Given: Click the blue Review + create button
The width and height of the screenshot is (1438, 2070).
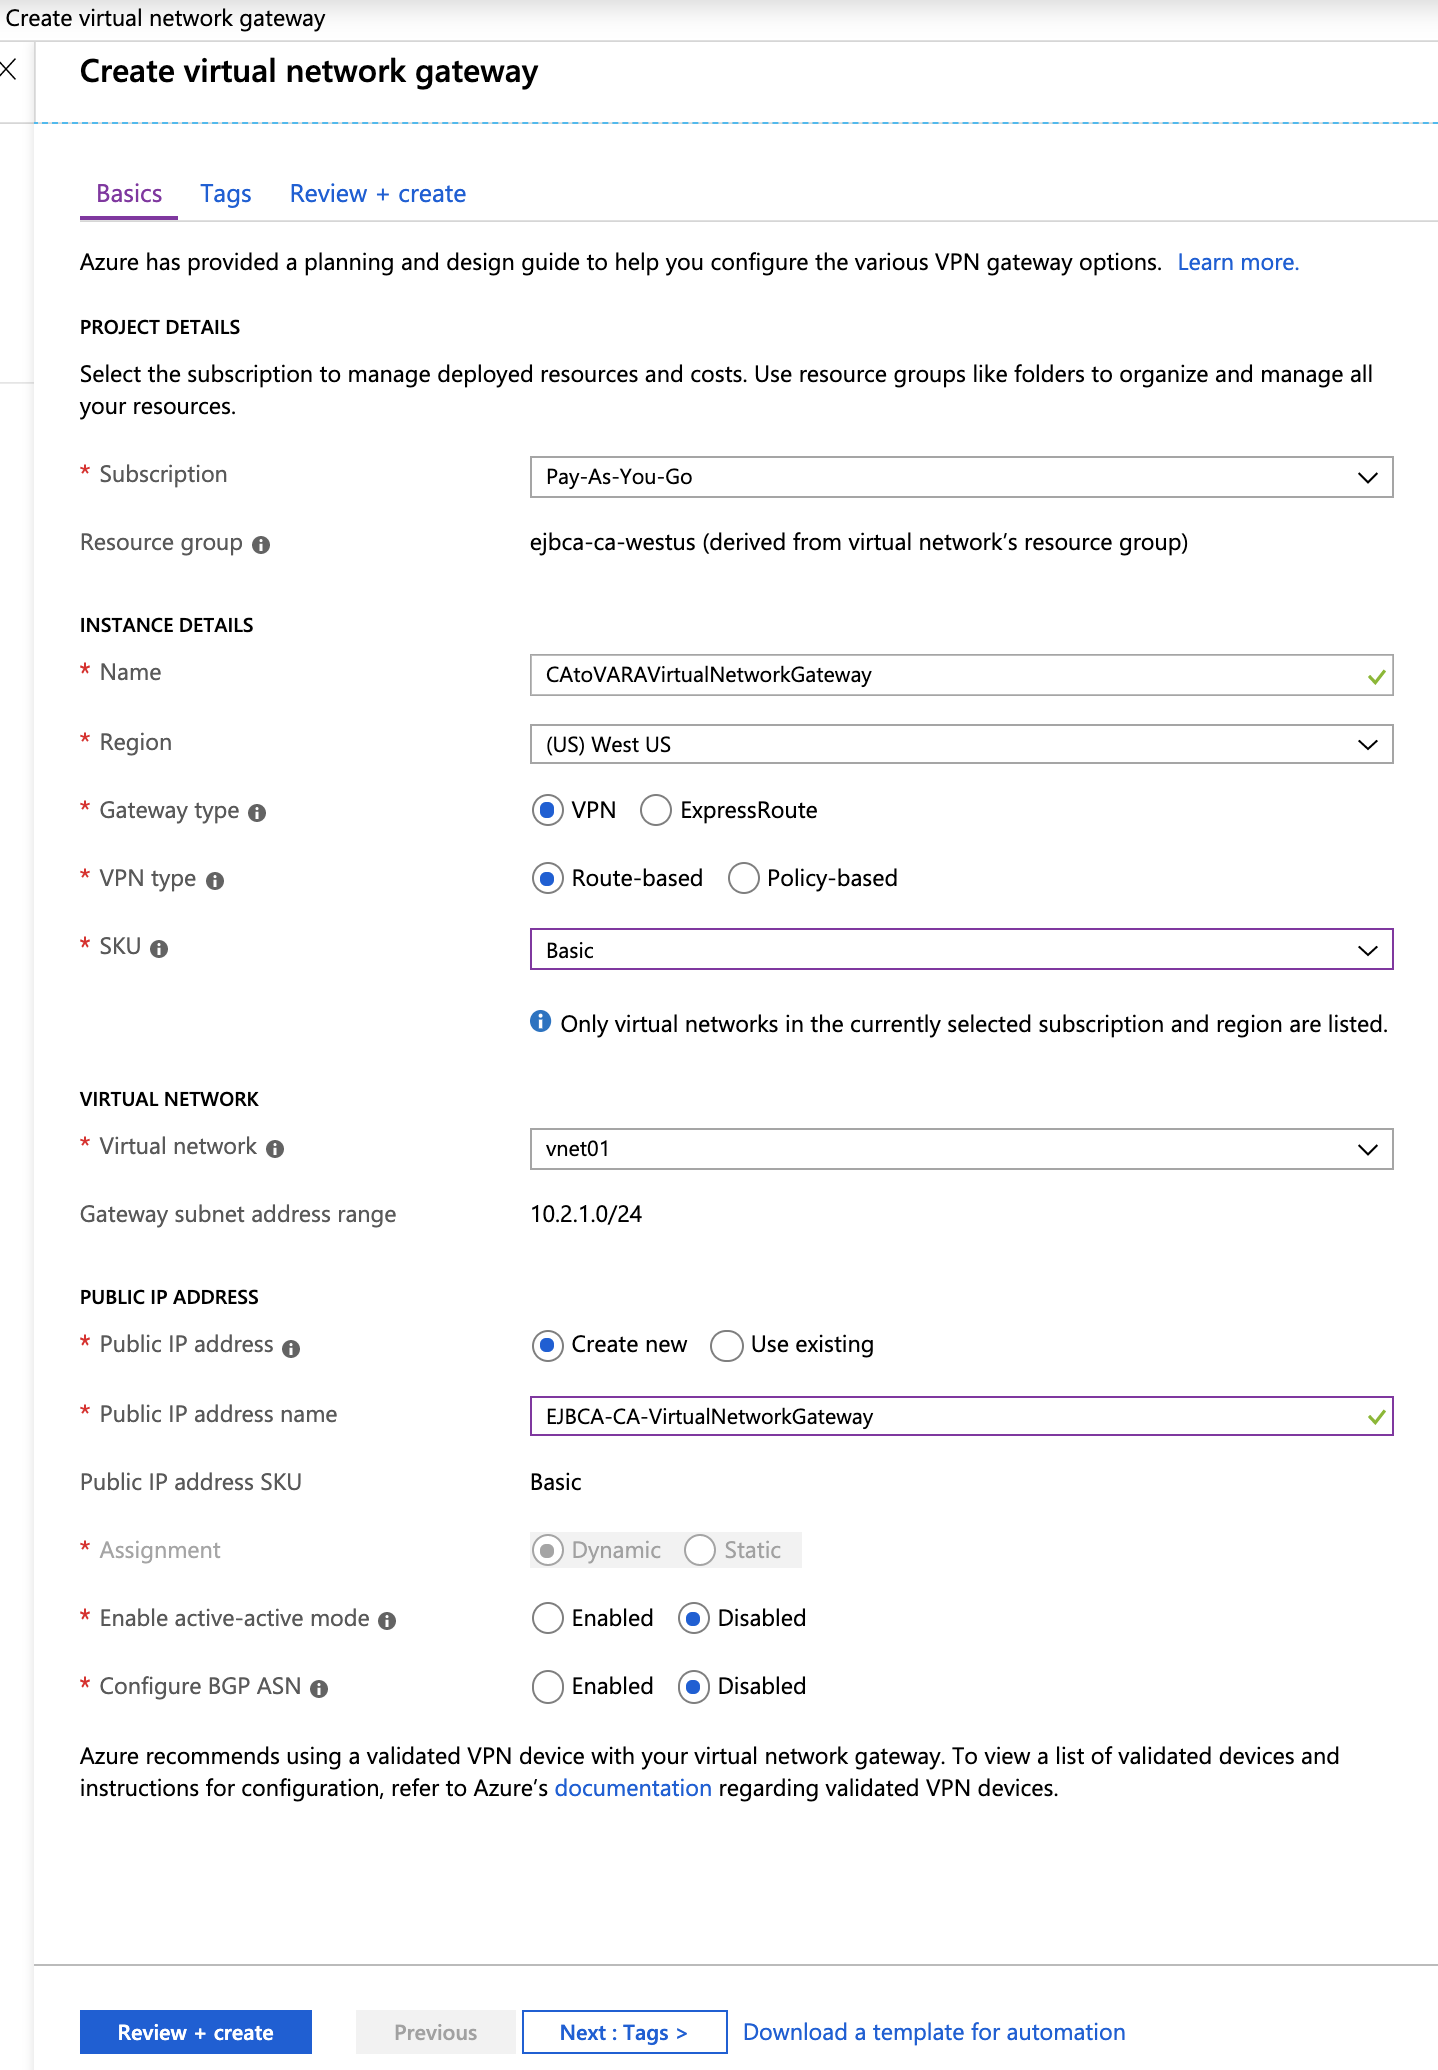Looking at the screenshot, I should click(196, 2032).
